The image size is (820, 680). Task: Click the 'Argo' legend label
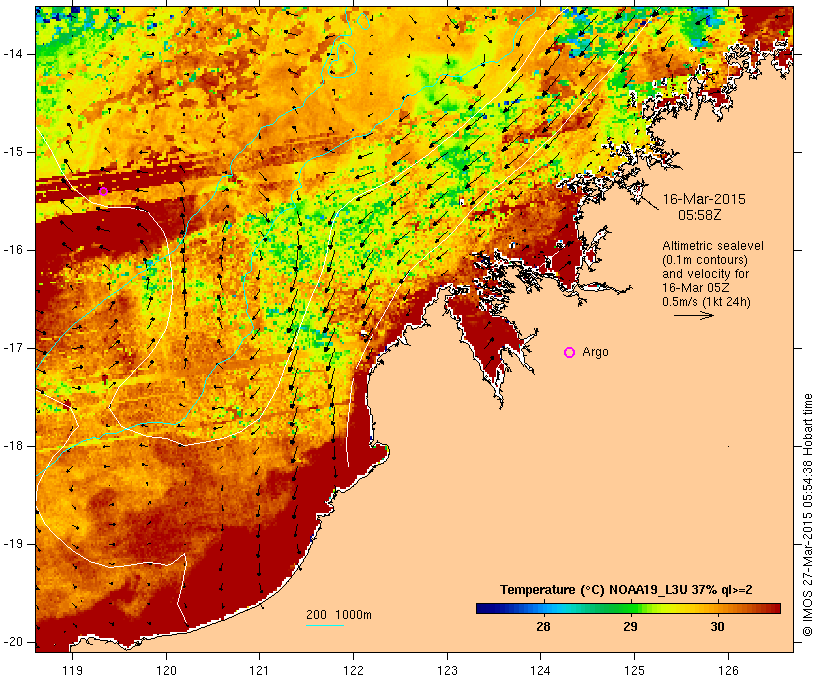pyautogui.click(x=595, y=352)
